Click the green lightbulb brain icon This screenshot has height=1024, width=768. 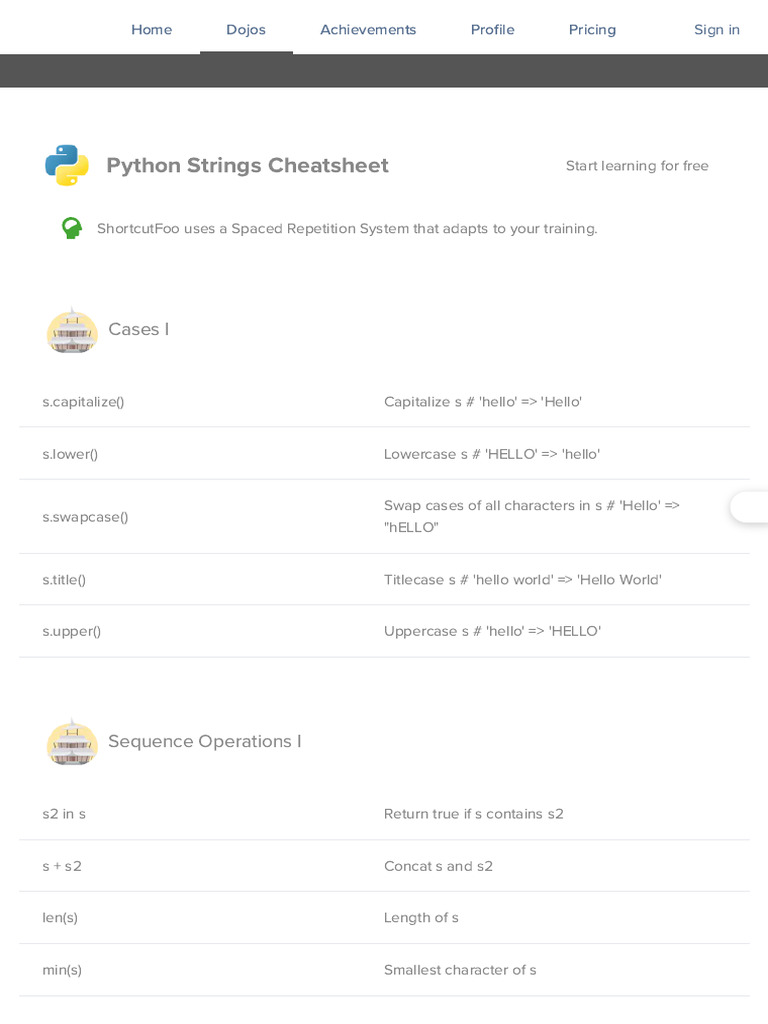[72, 228]
